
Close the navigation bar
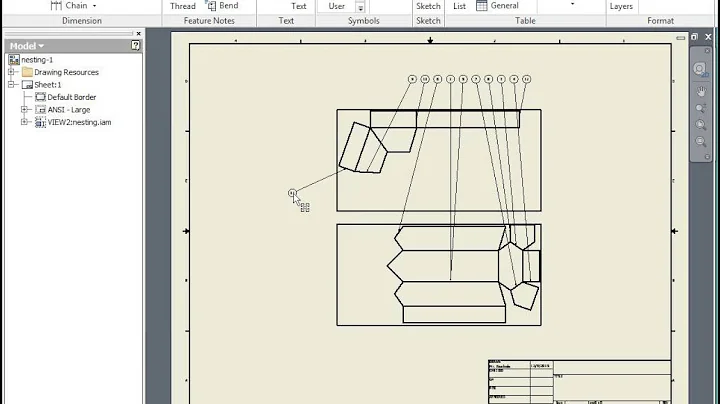[x=707, y=50]
